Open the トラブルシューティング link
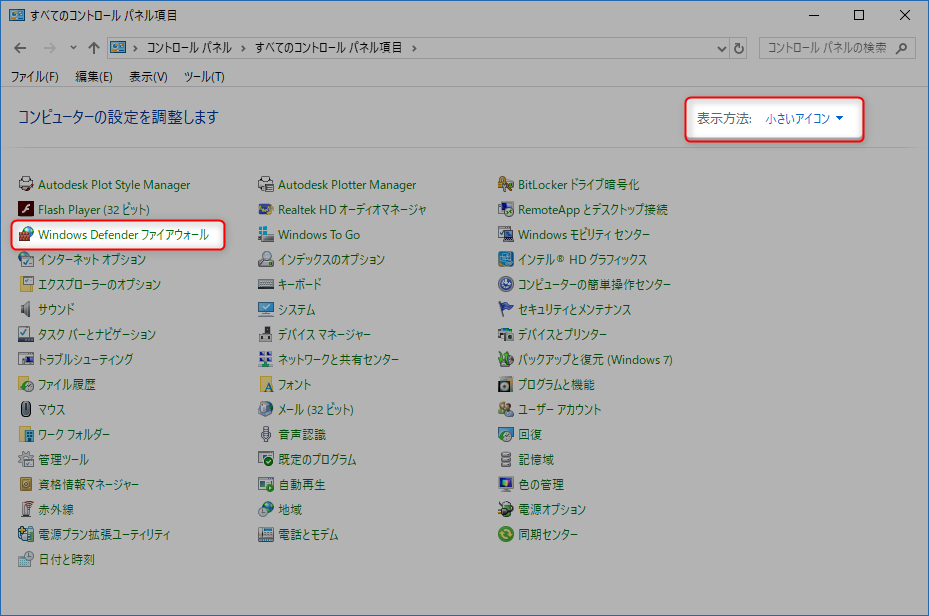The height and width of the screenshot is (616, 929). click(86, 360)
